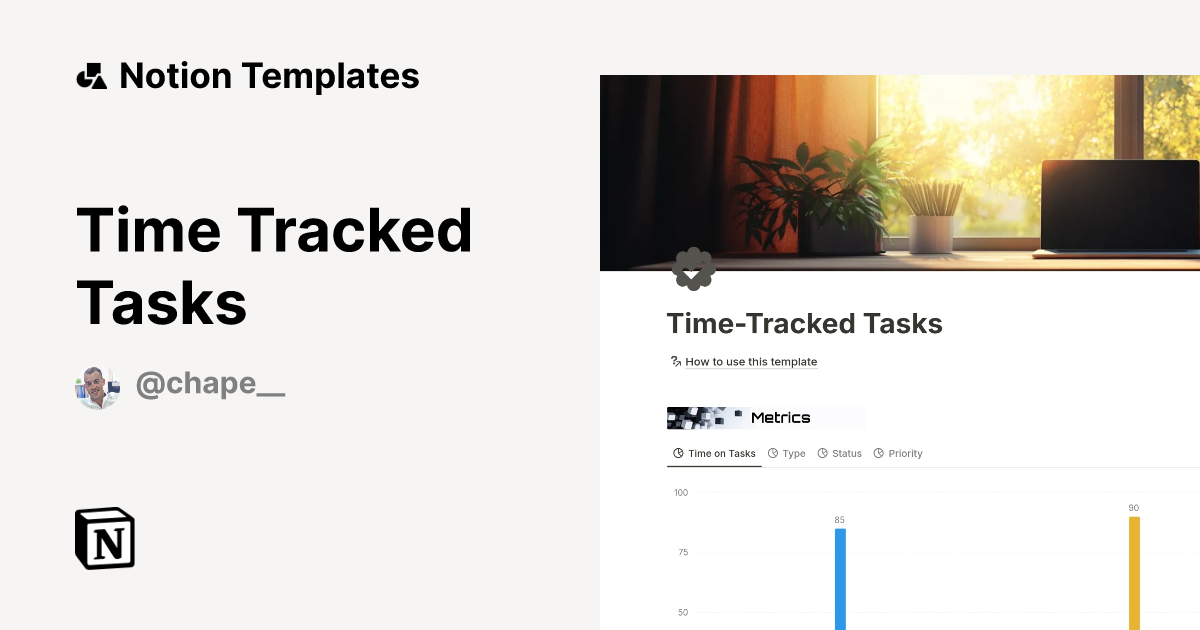
Task: Click the Notion Templates logo icon
Action: coord(91,75)
